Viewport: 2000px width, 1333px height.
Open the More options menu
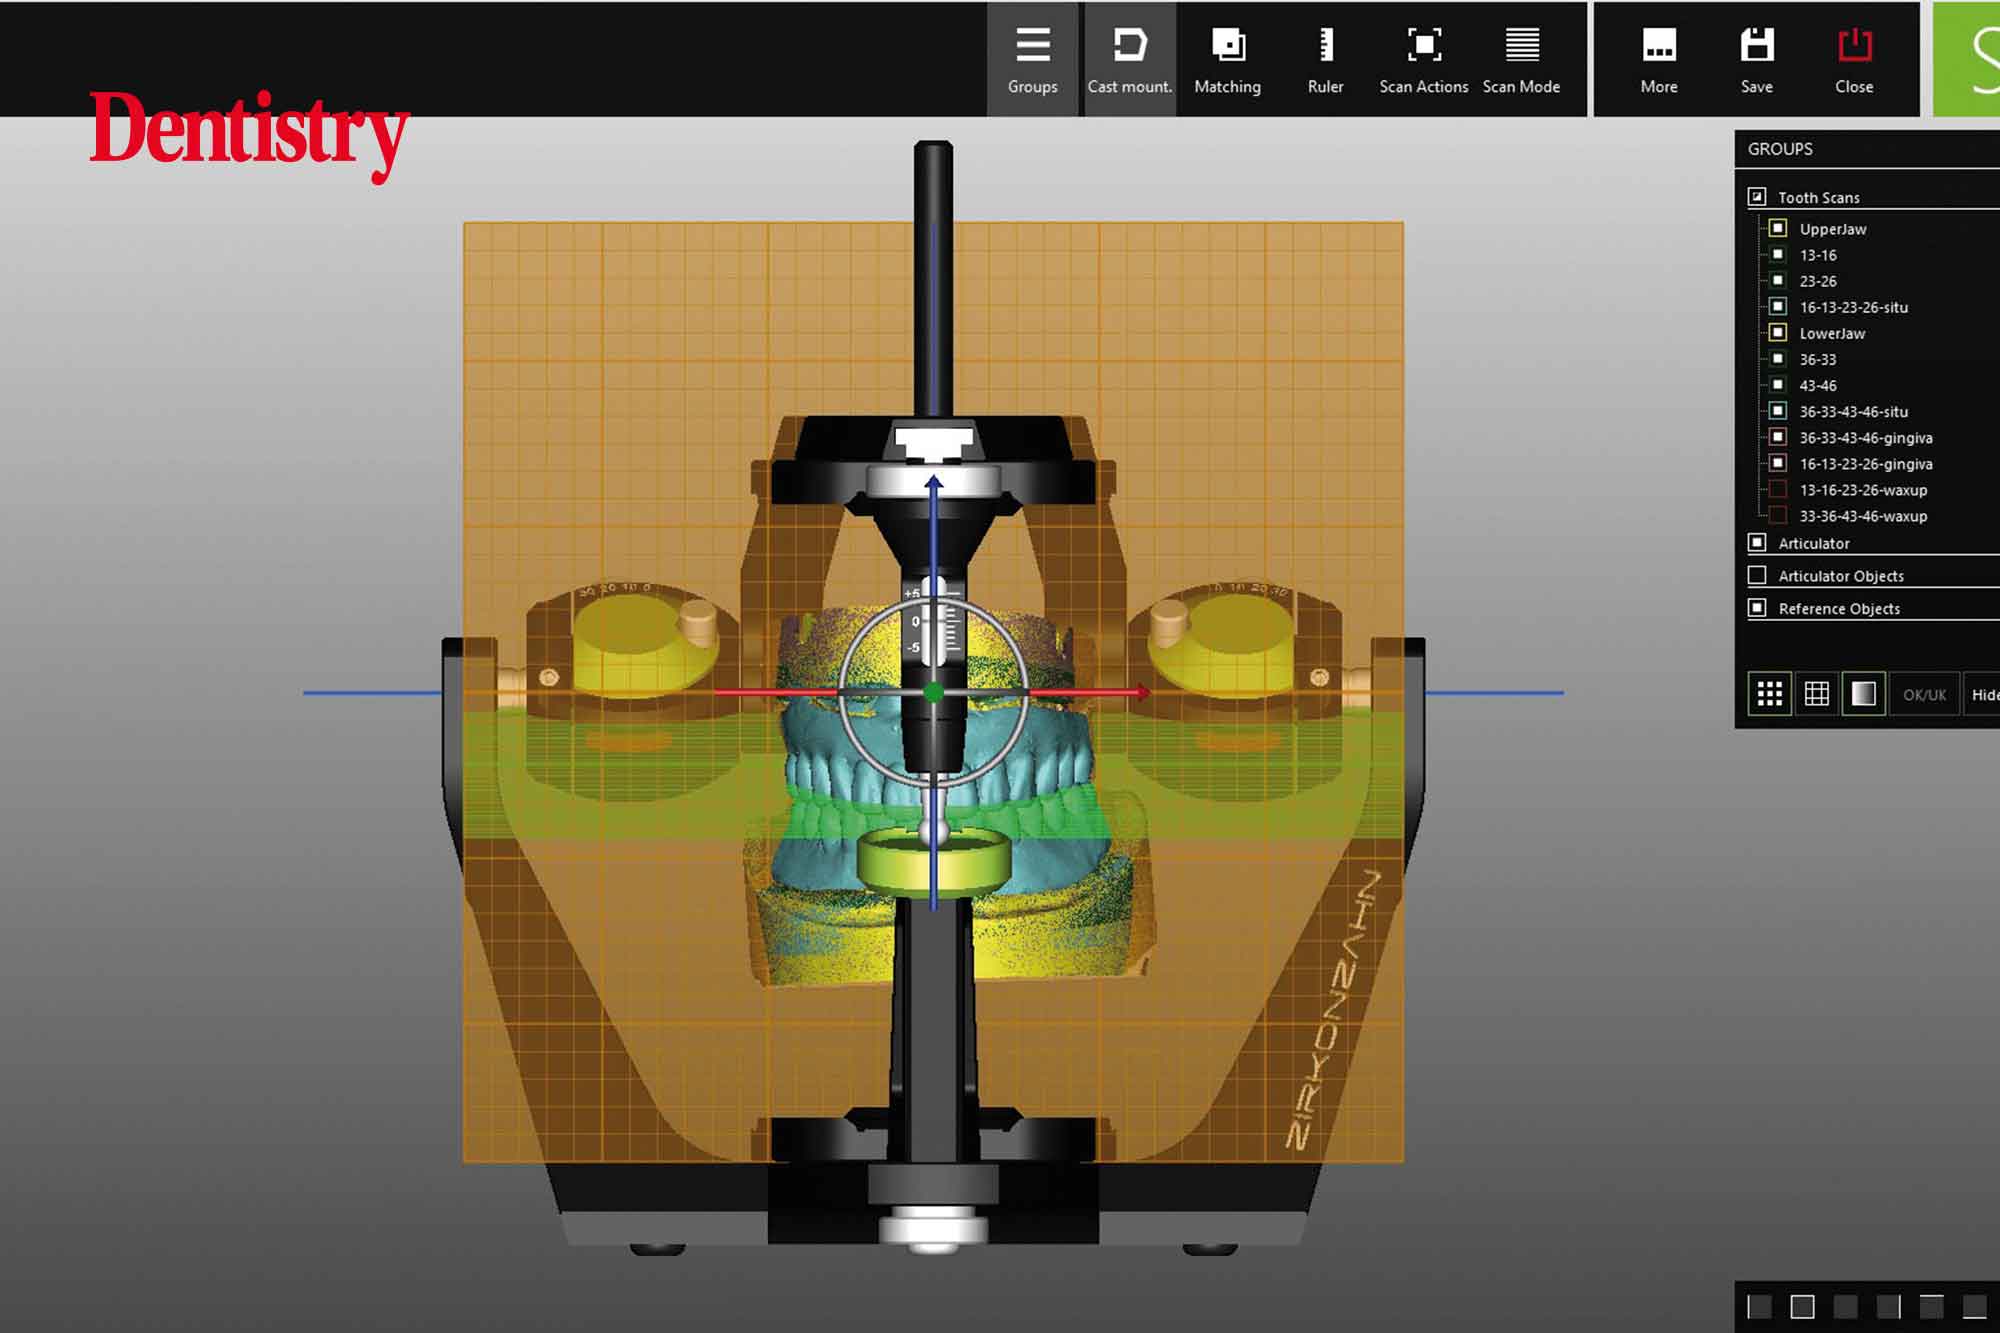point(1659,60)
